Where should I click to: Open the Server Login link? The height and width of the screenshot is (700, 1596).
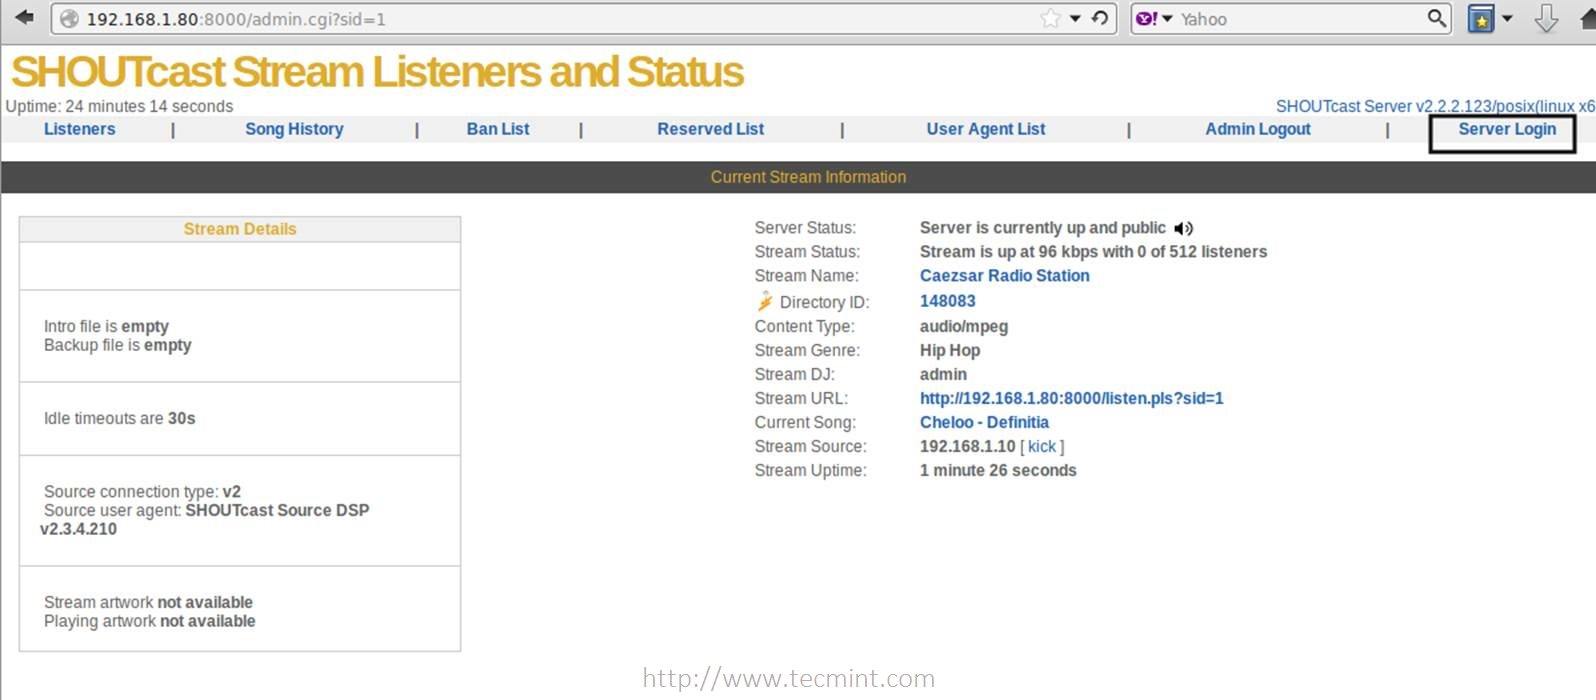click(x=1507, y=129)
